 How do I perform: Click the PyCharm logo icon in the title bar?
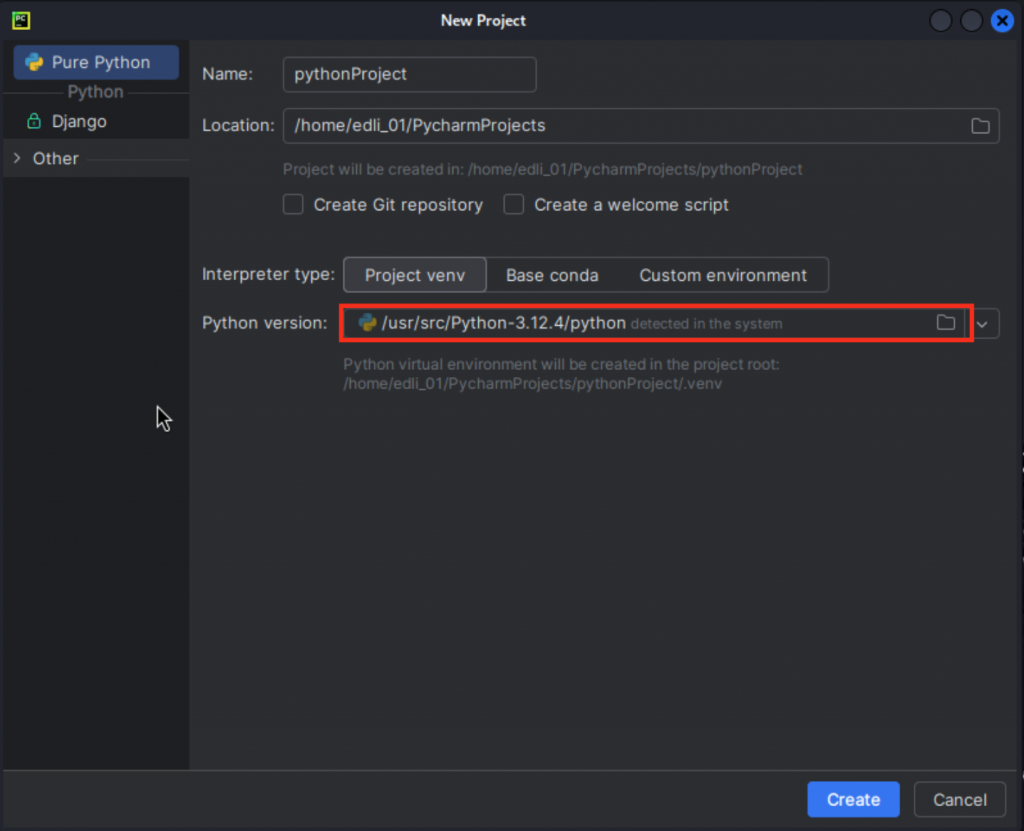coord(21,20)
